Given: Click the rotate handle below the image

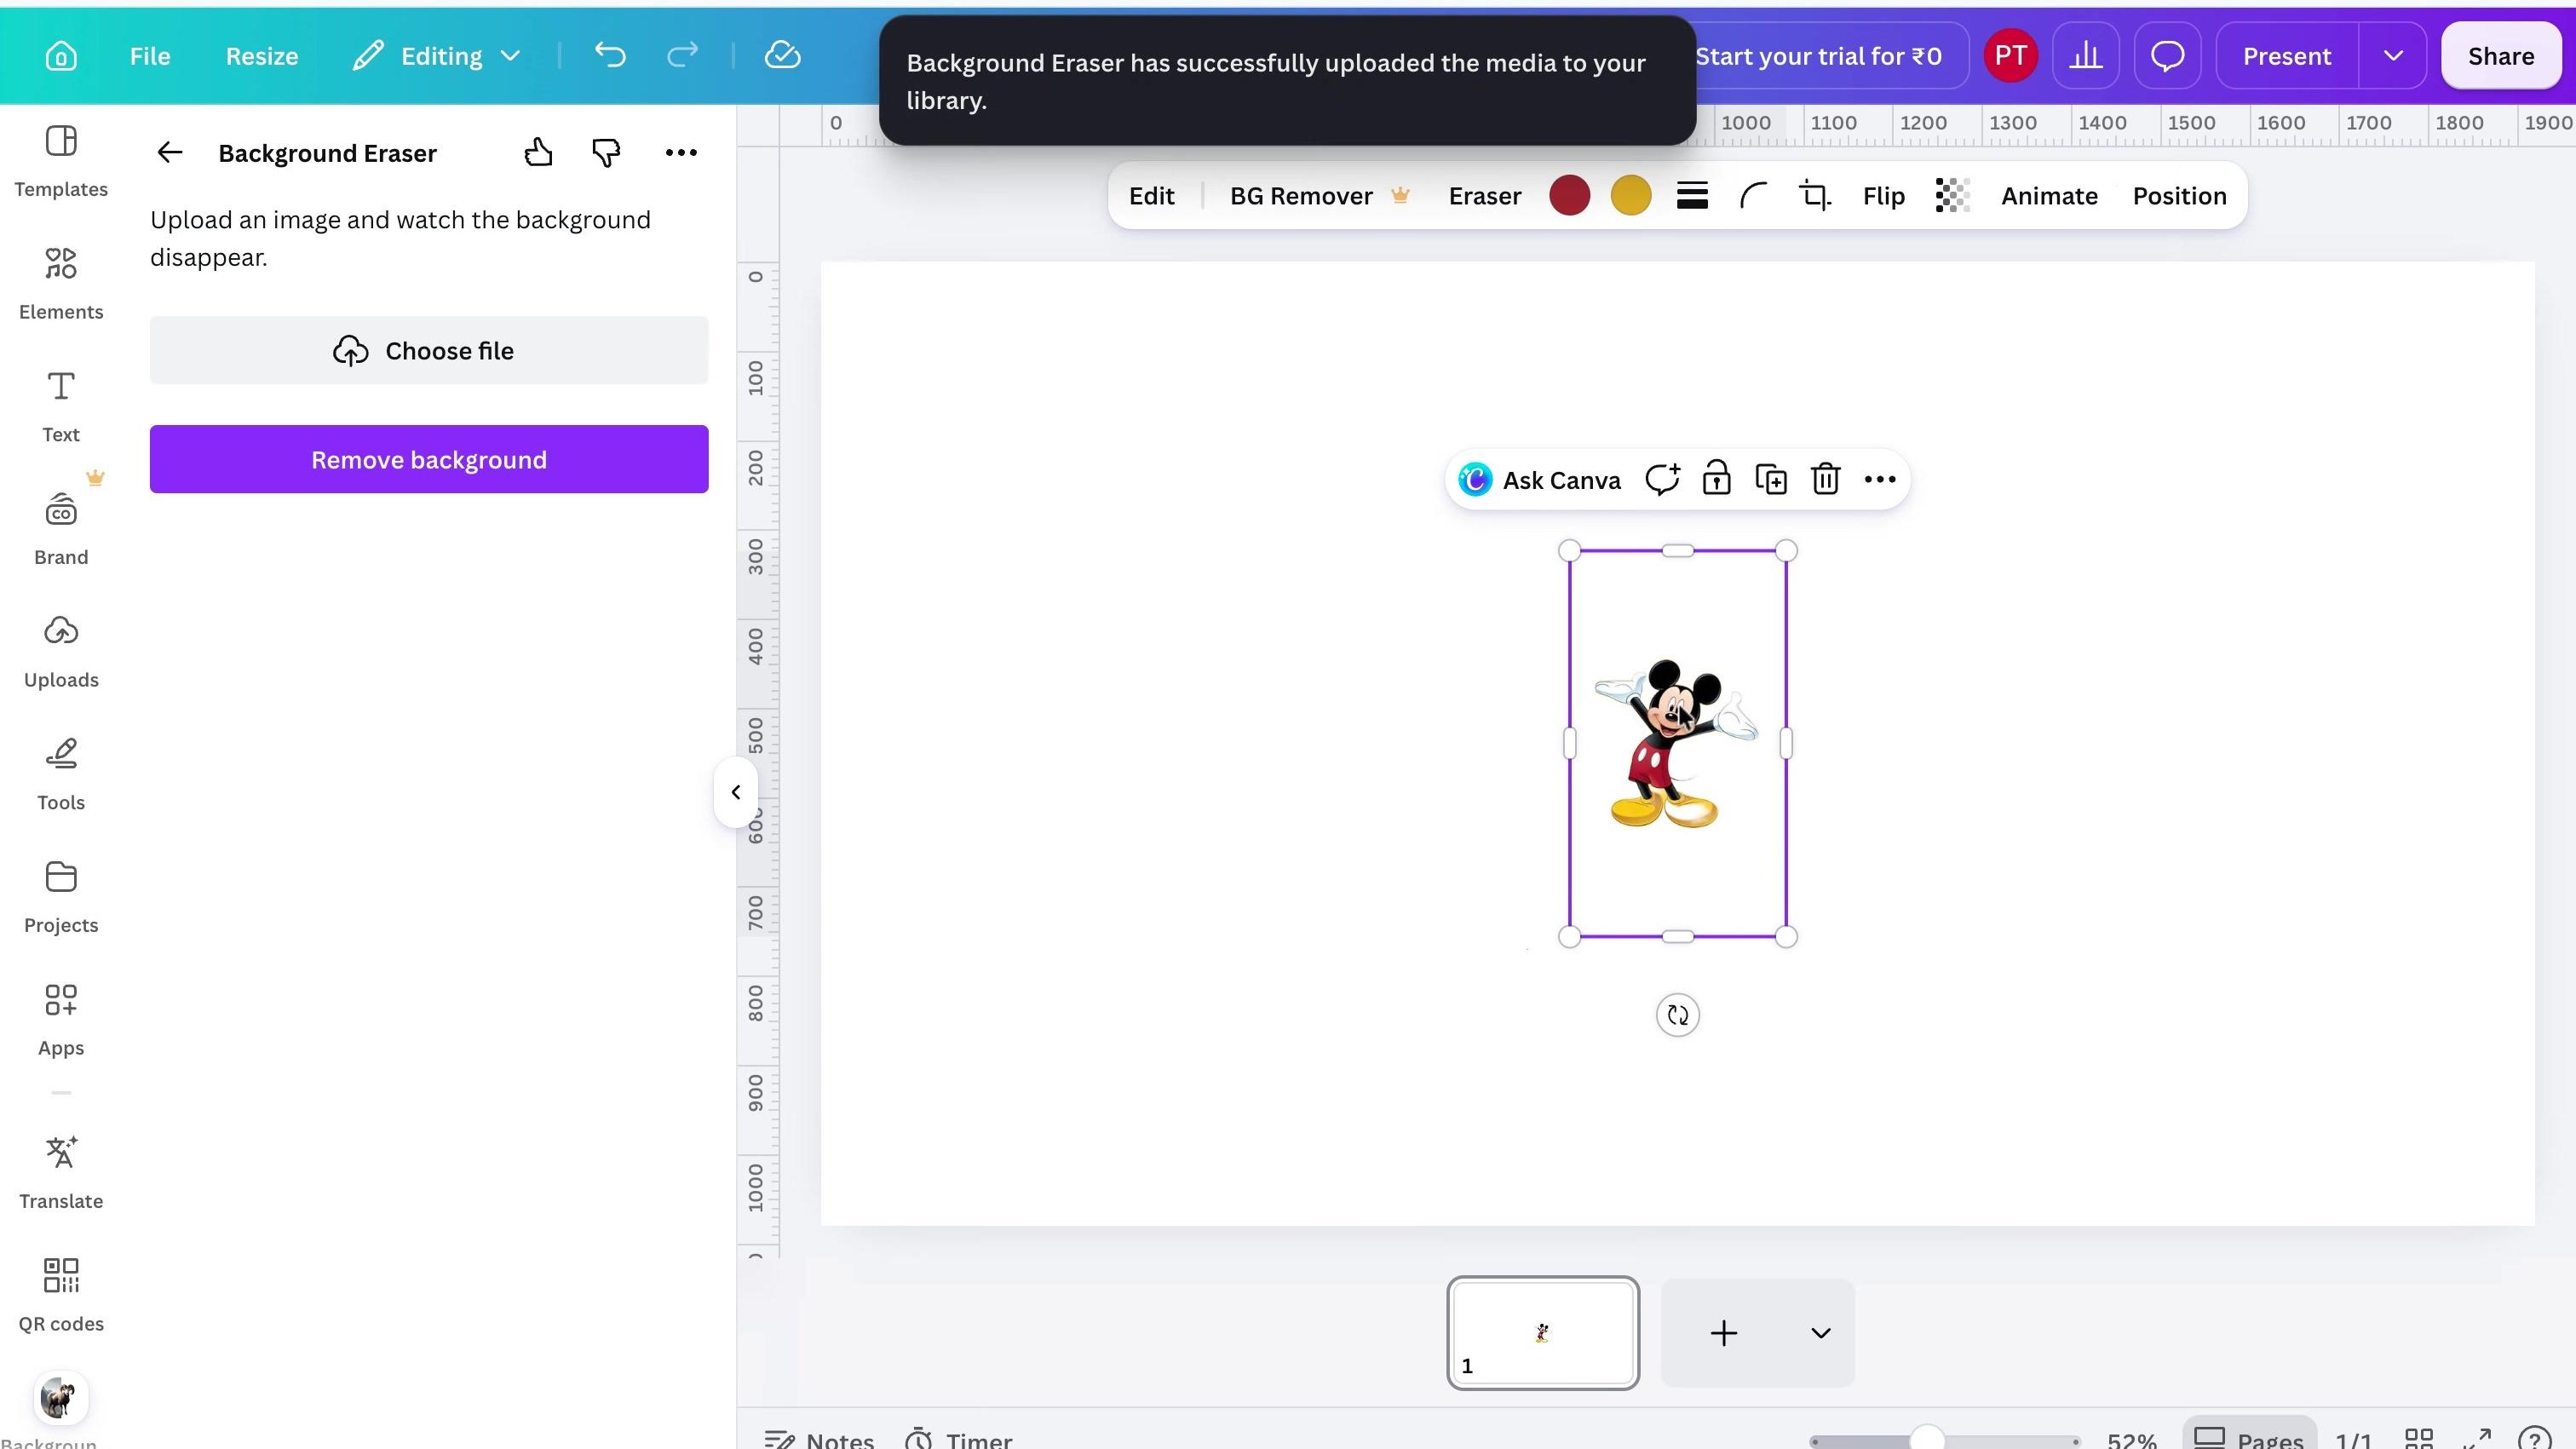Looking at the screenshot, I should point(1678,1015).
